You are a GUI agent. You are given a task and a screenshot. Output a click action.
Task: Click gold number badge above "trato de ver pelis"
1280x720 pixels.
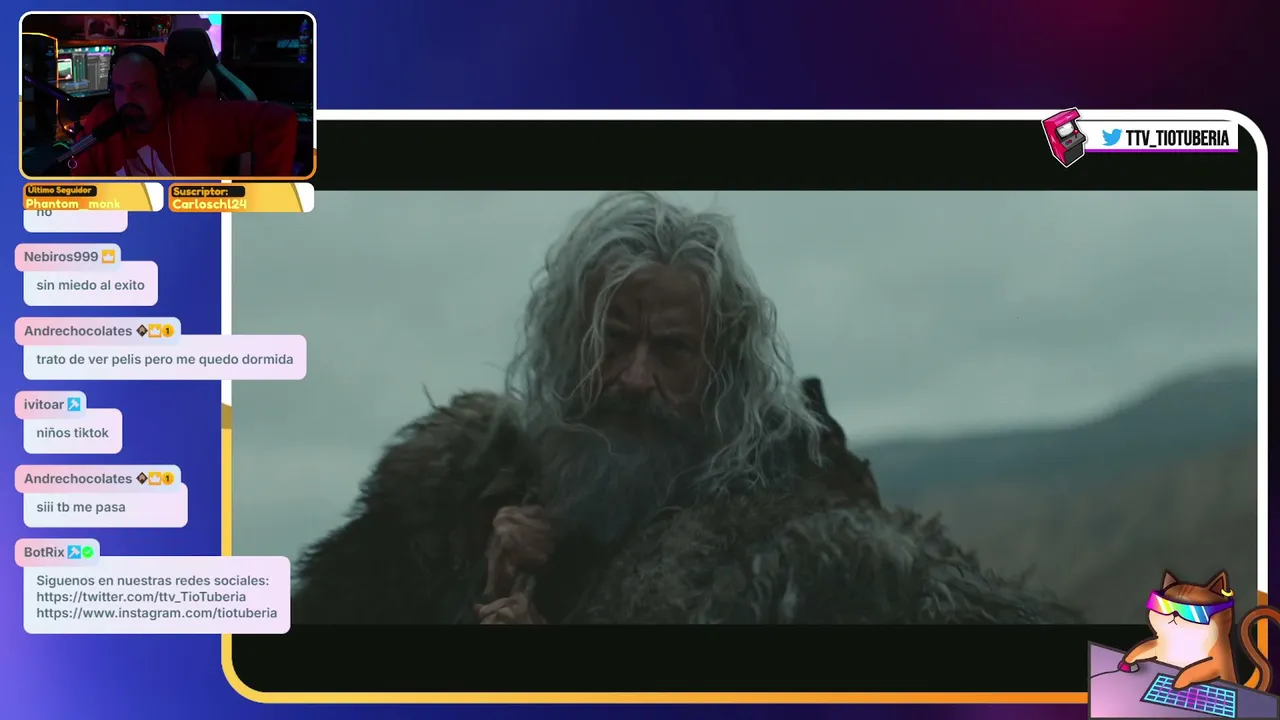tap(168, 331)
